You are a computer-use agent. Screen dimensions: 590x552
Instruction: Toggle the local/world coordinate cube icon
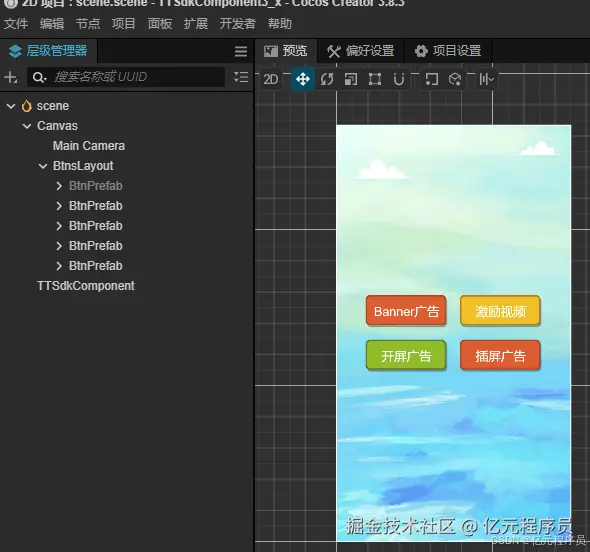[x=455, y=79]
